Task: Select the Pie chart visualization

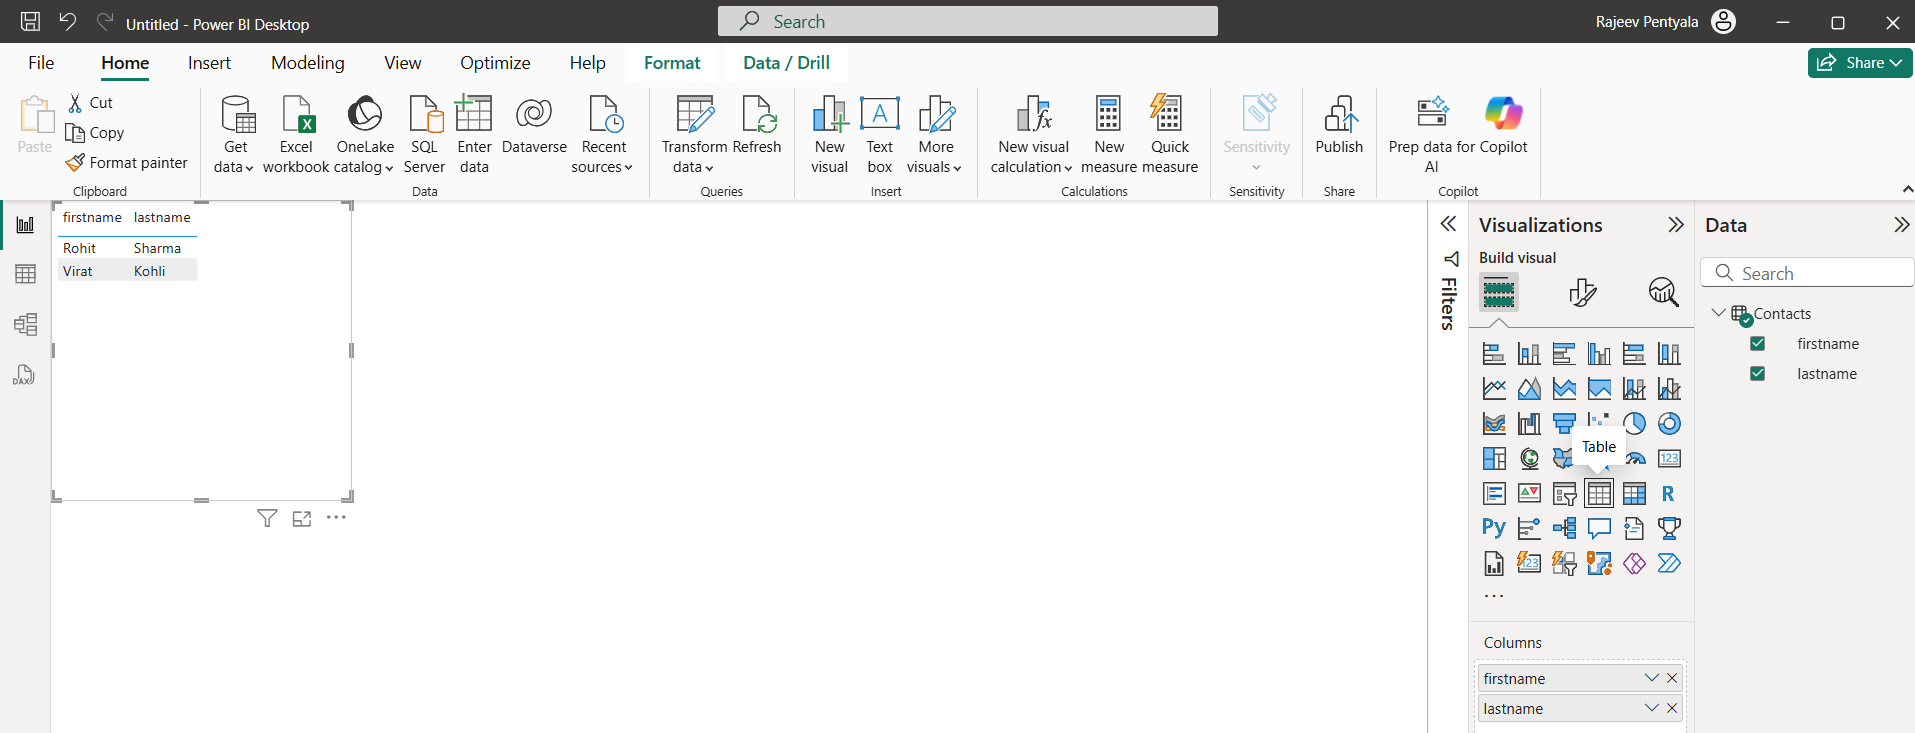Action: [x=1634, y=424]
